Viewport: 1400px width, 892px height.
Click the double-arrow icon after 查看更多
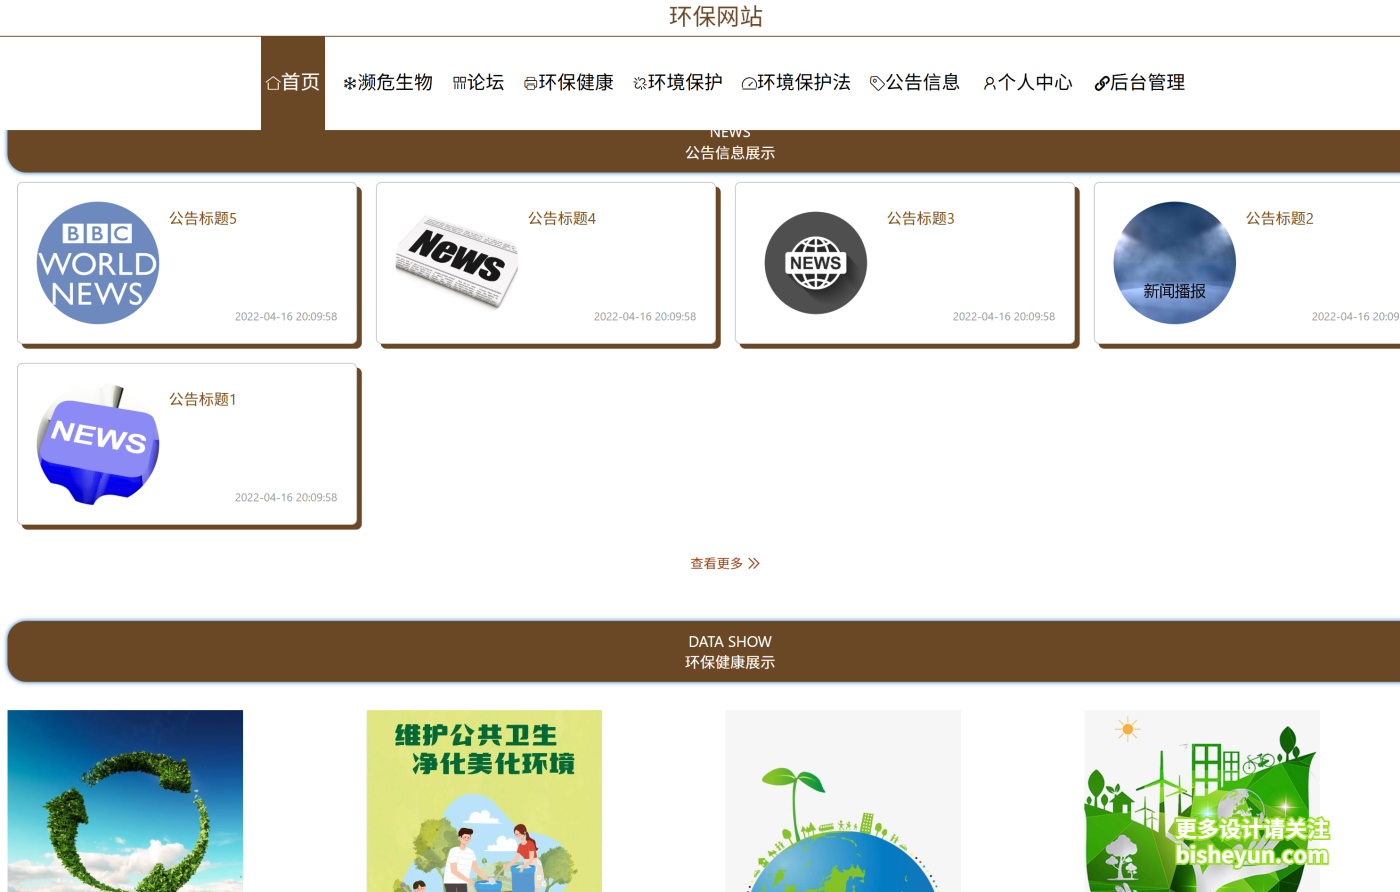point(755,563)
